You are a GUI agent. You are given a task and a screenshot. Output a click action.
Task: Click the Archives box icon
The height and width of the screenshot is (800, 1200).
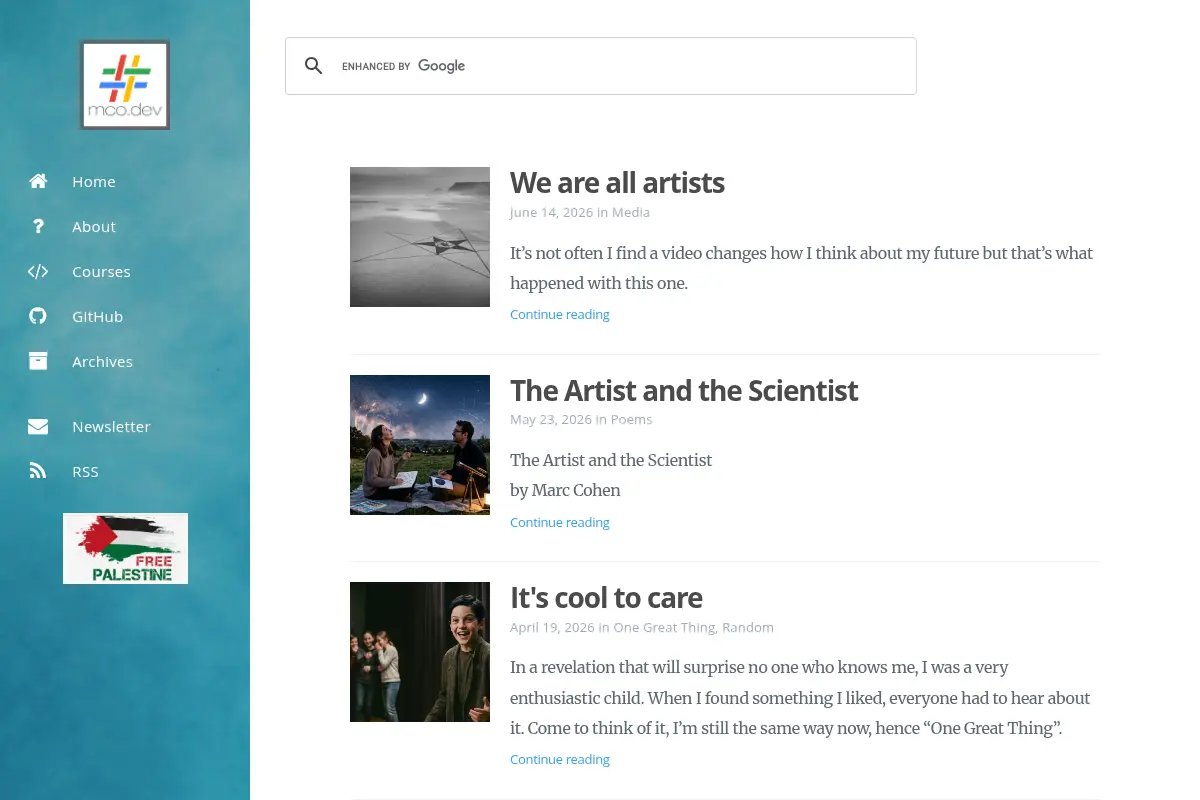38,361
